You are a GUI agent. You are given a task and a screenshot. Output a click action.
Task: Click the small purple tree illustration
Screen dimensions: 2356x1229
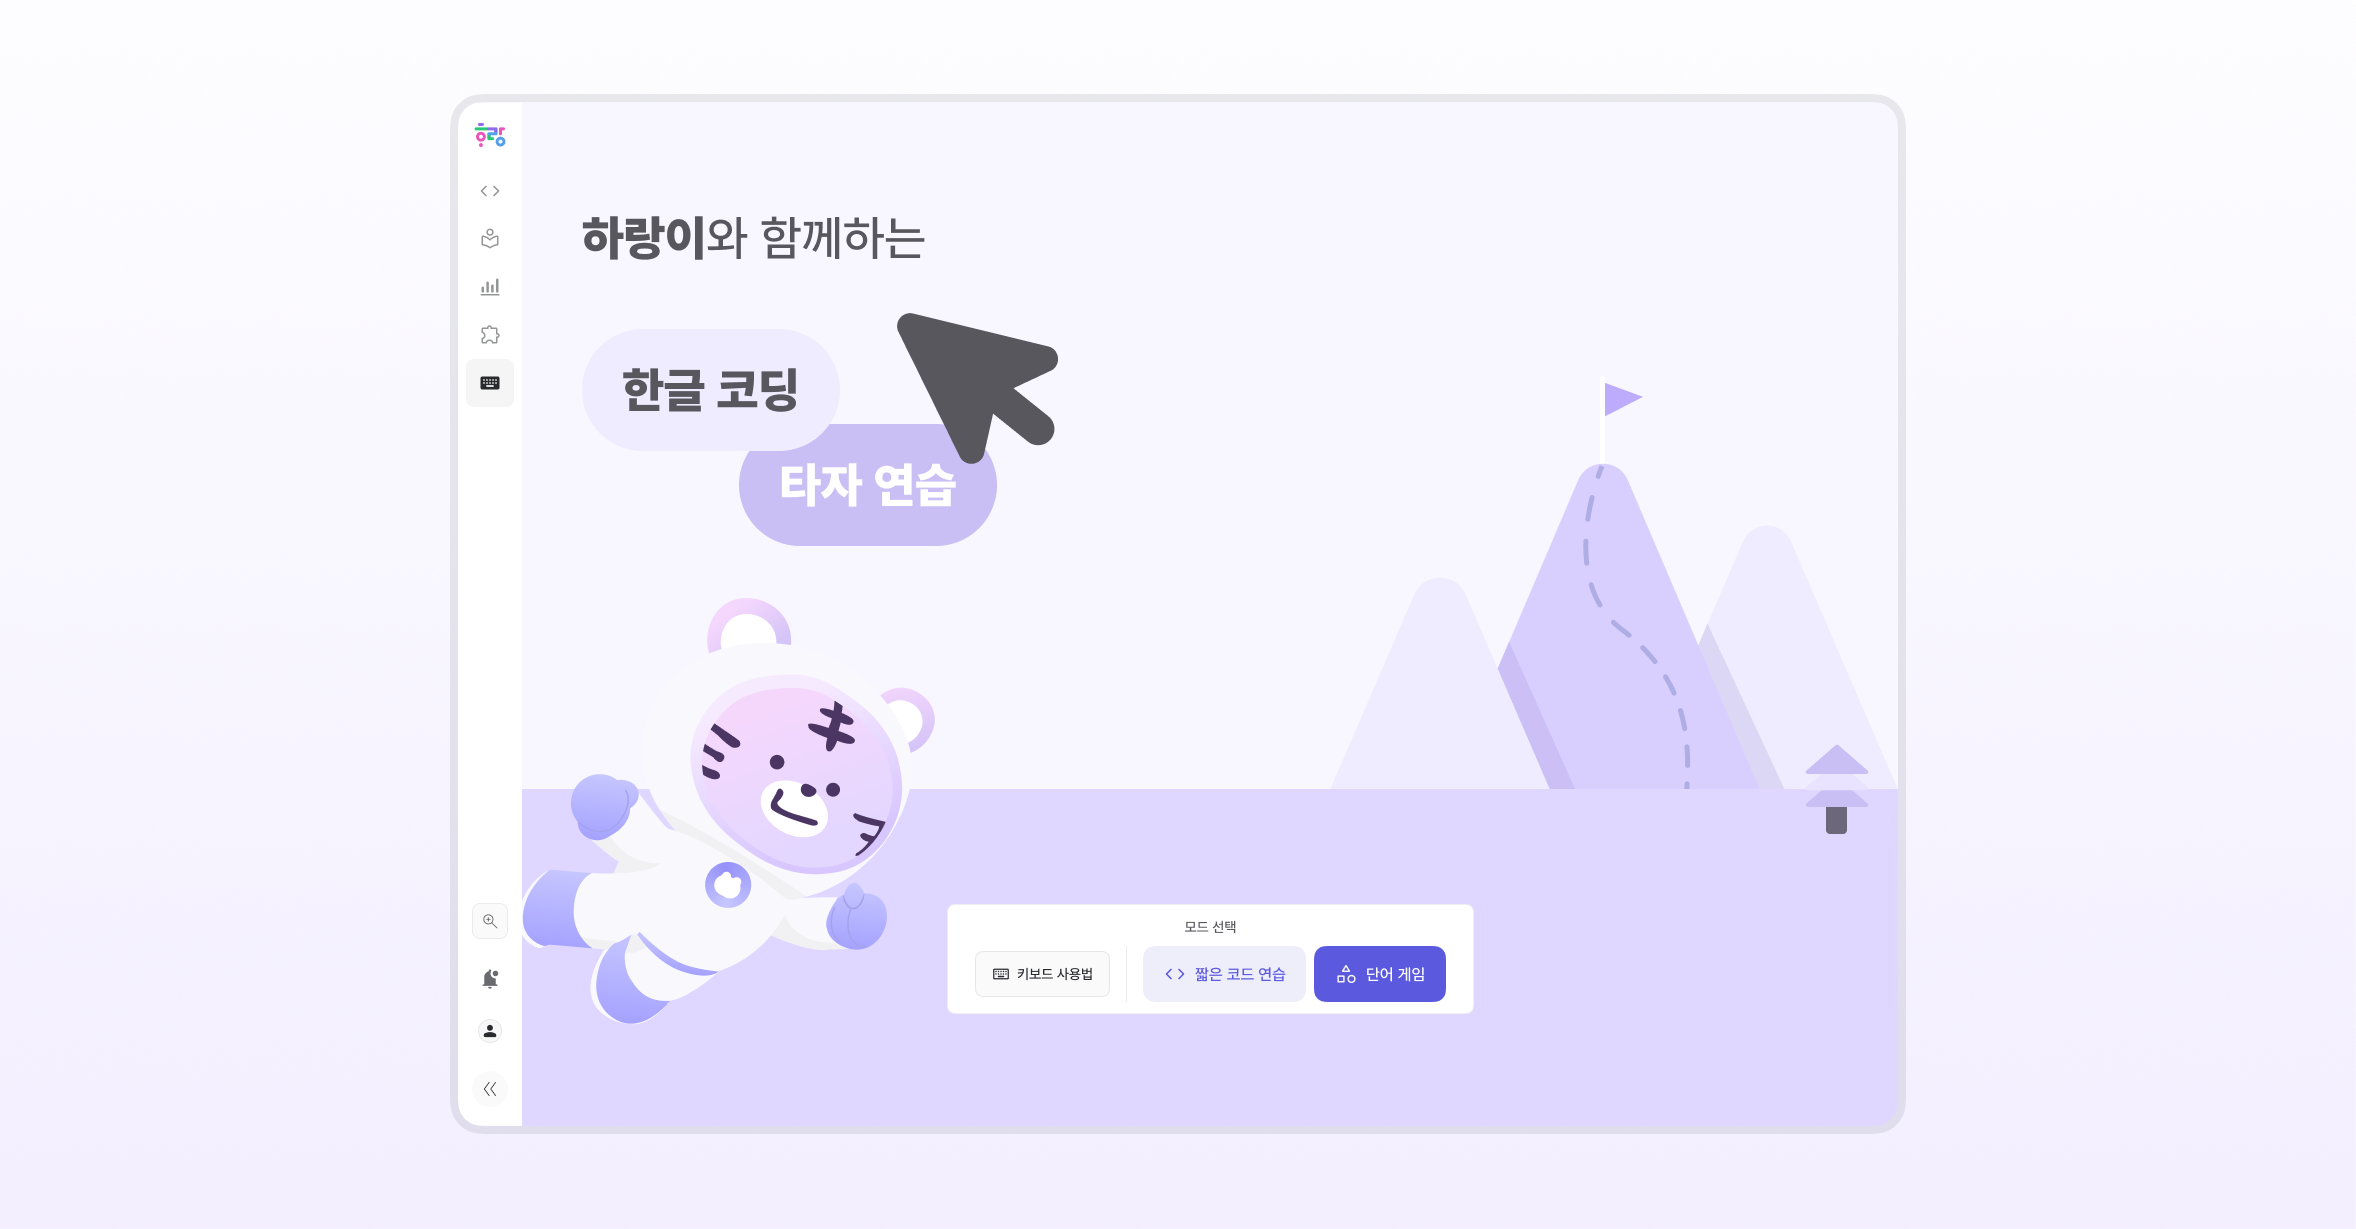pos(1836,789)
